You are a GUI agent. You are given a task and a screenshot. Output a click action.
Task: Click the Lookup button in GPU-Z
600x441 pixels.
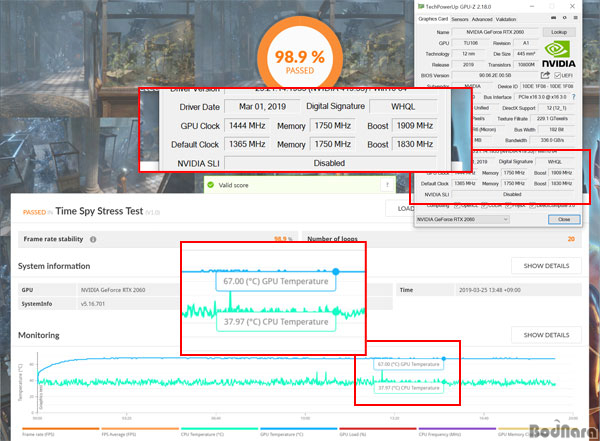559,32
